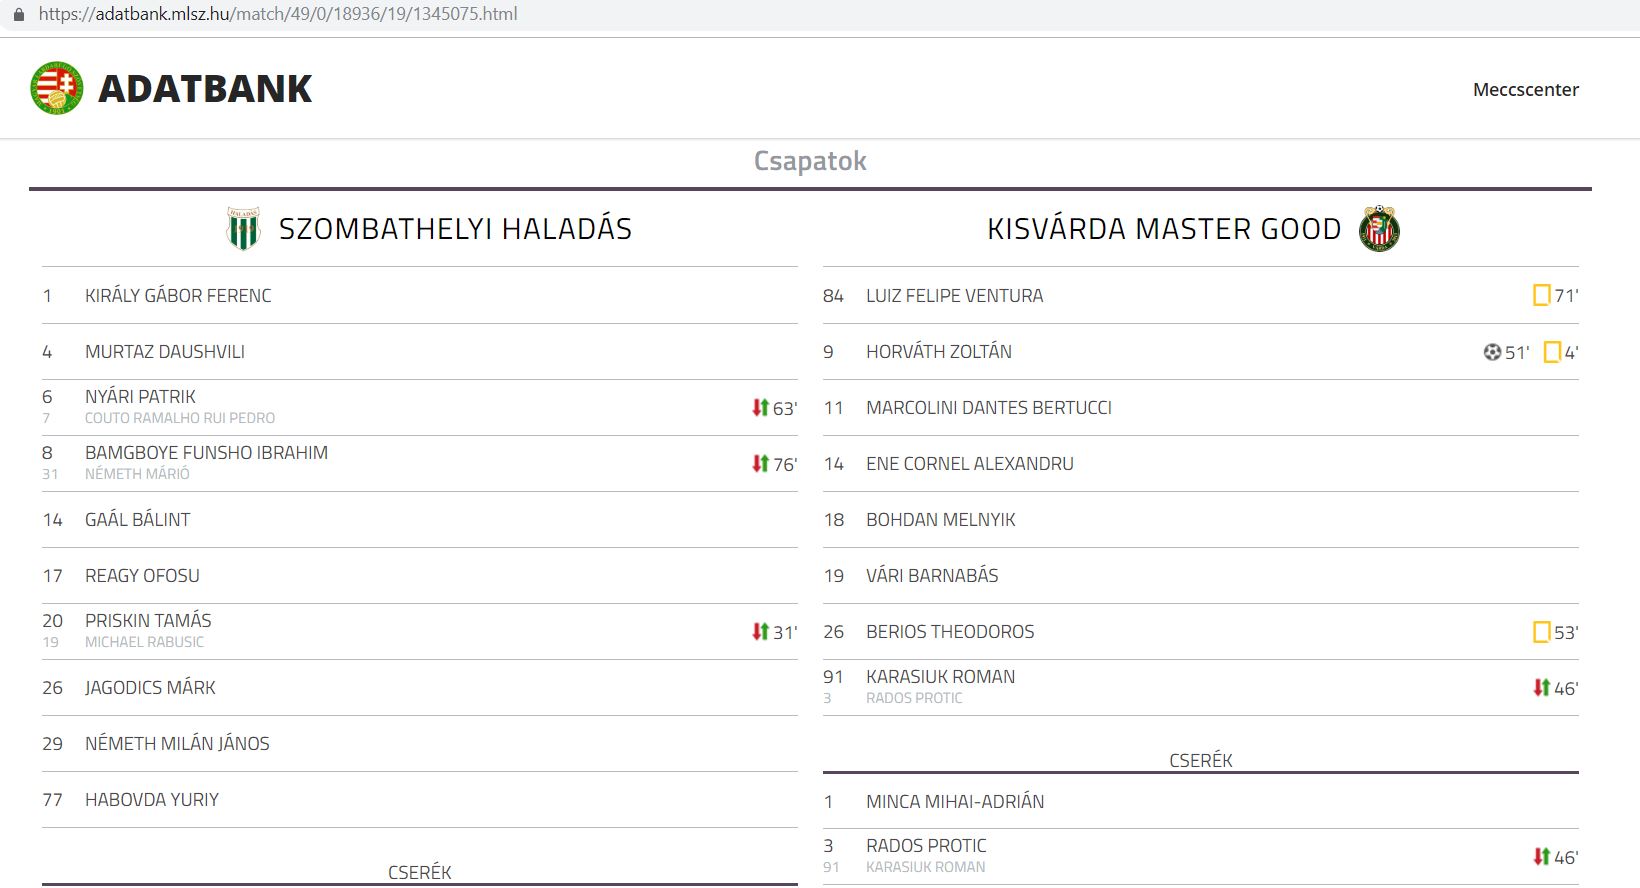Image resolution: width=1640 pixels, height=888 pixels.
Task: Click the yellow card icon for Luiz Felipe Ventura
Action: (1541, 295)
